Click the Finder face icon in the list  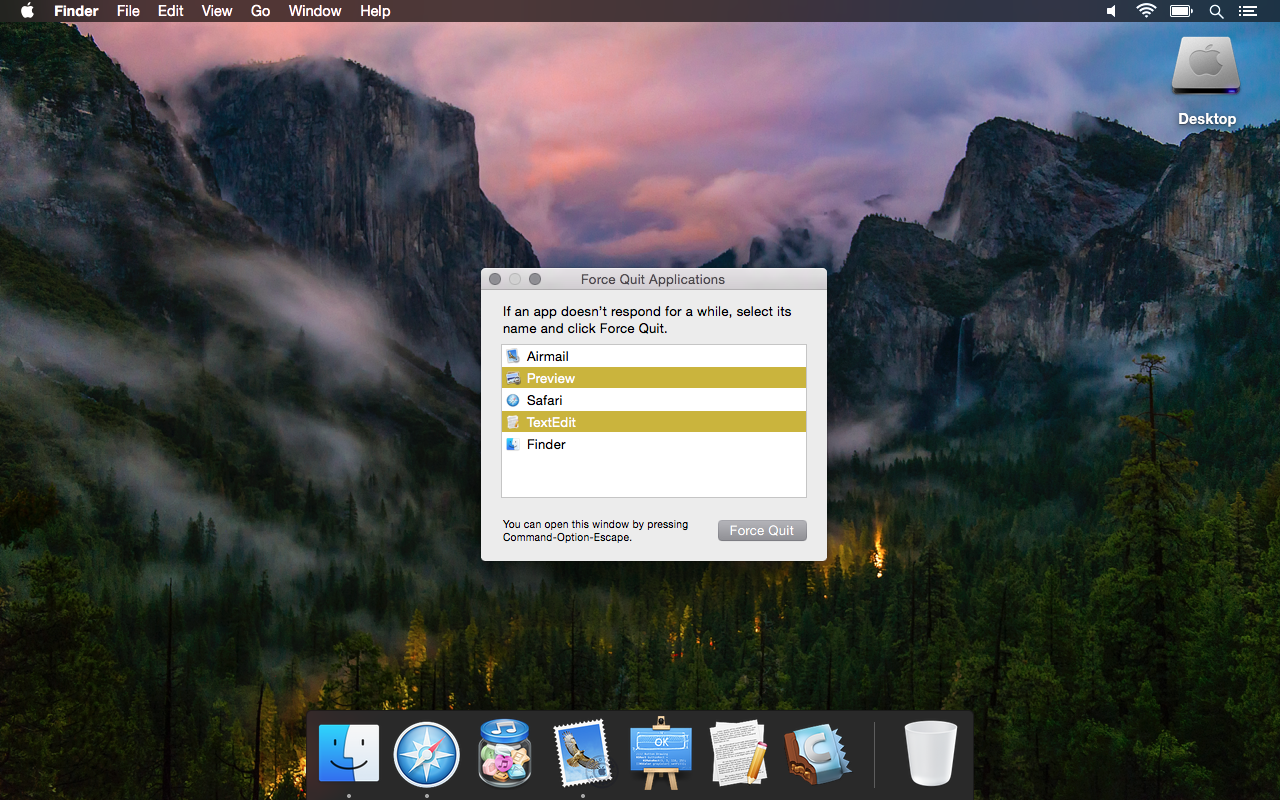coord(513,444)
